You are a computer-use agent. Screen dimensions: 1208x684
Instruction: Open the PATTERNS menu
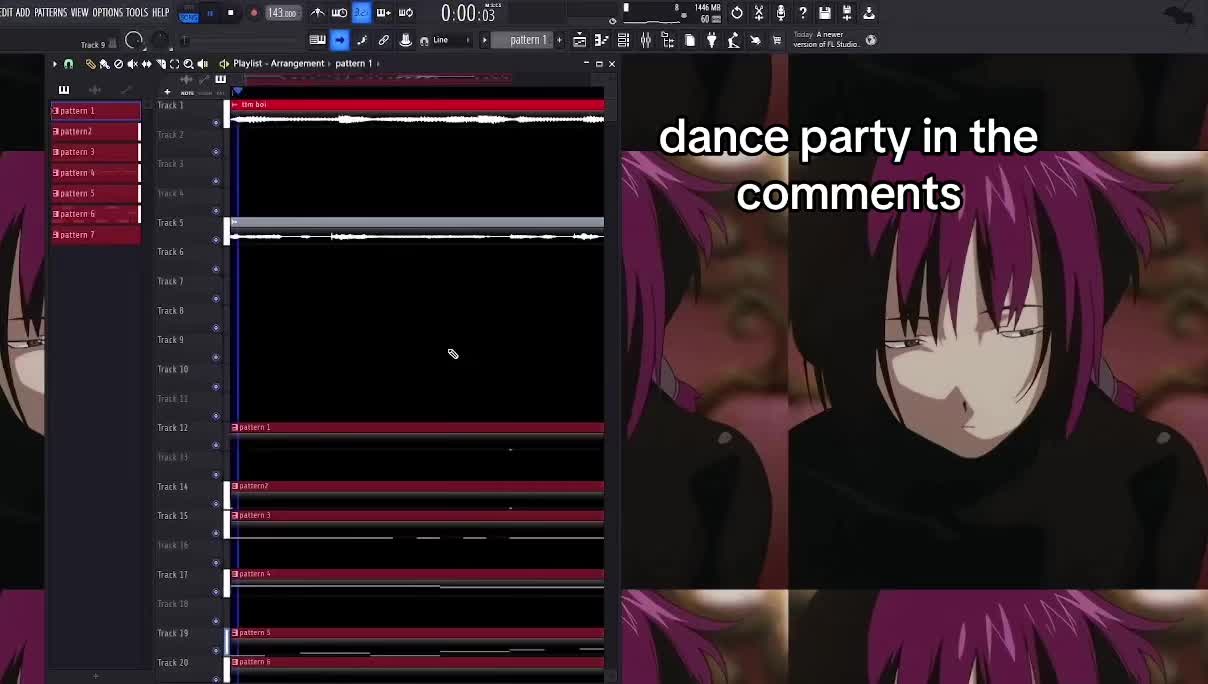51,12
